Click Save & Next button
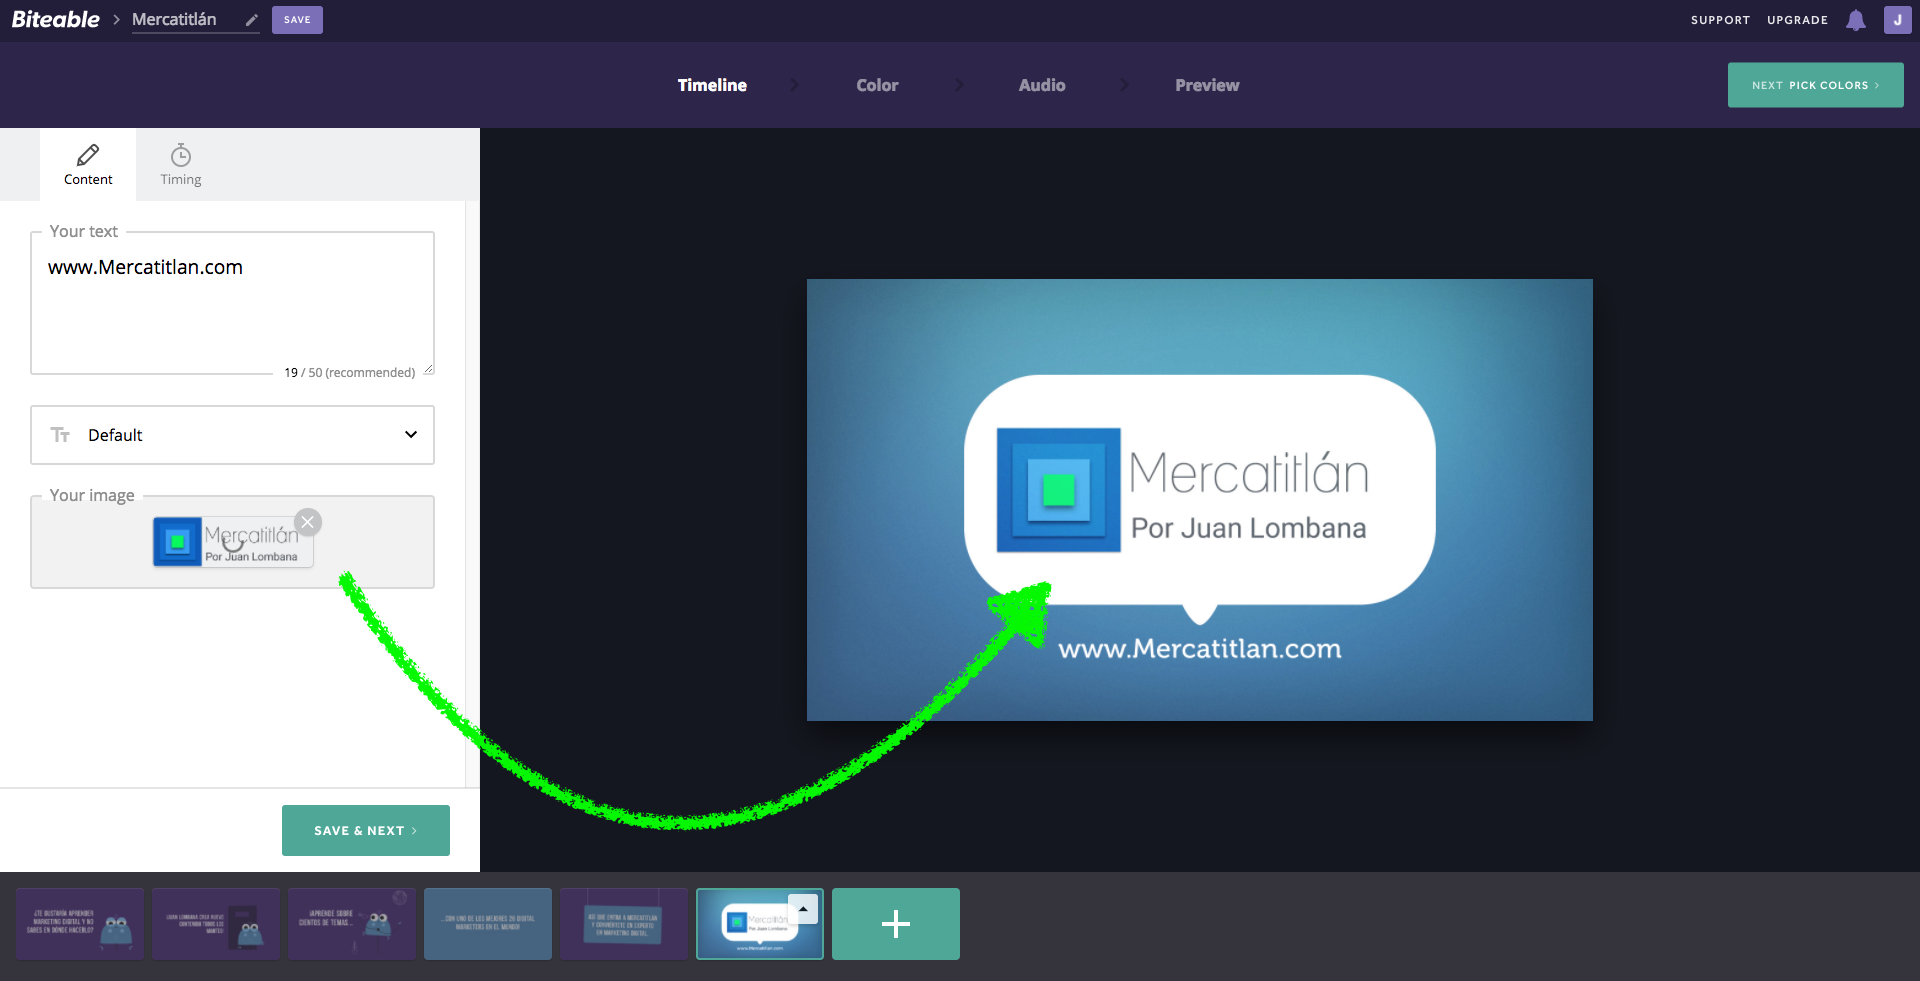The image size is (1920, 981). click(366, 830)
